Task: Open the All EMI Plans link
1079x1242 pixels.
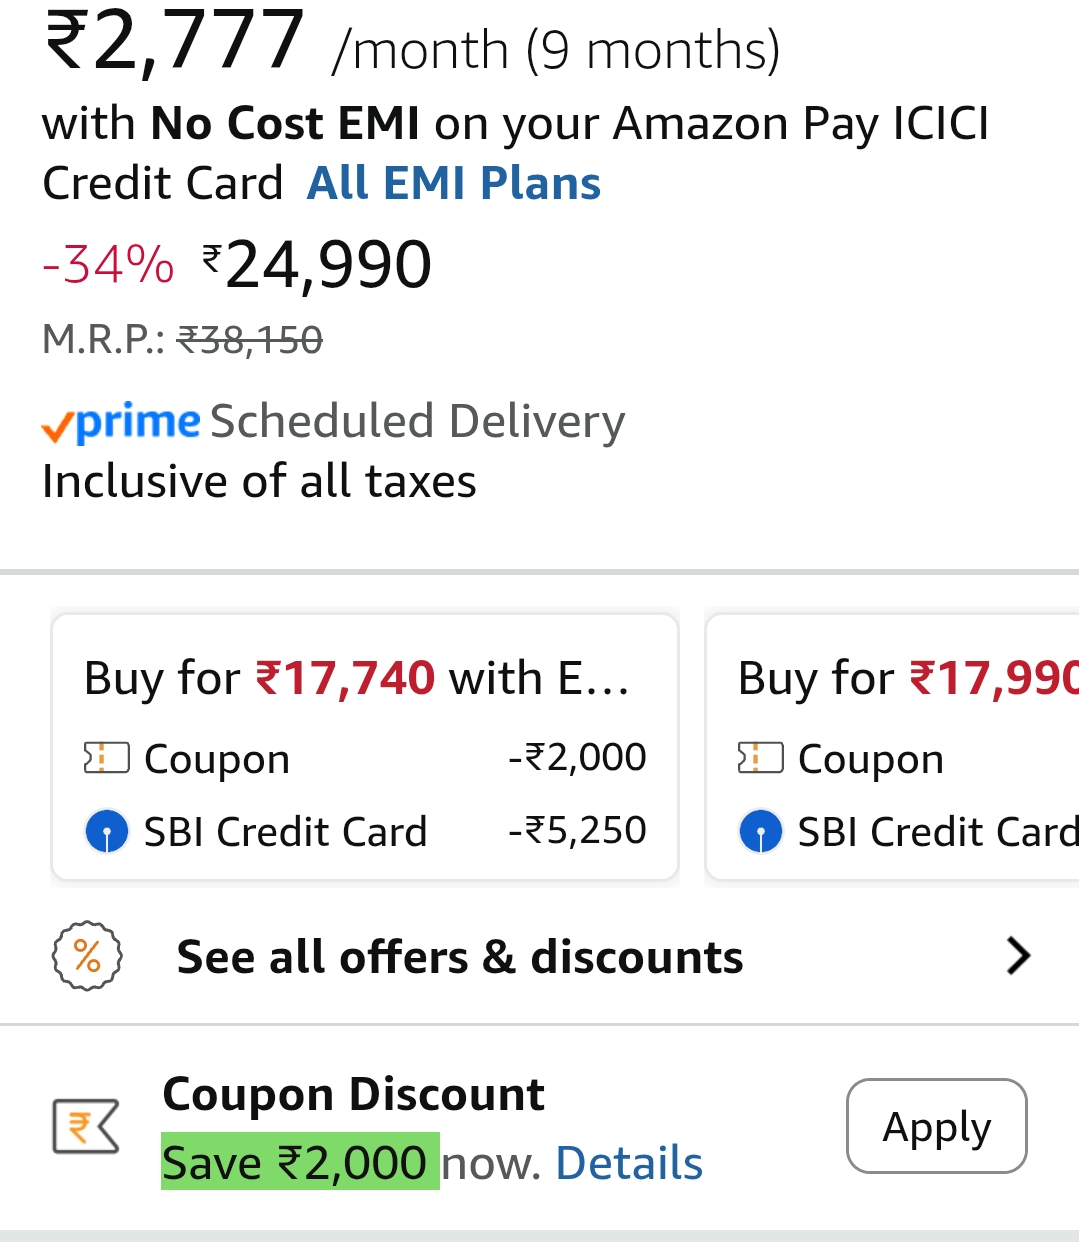Action: pyautogui.click(x=454, y=184)
